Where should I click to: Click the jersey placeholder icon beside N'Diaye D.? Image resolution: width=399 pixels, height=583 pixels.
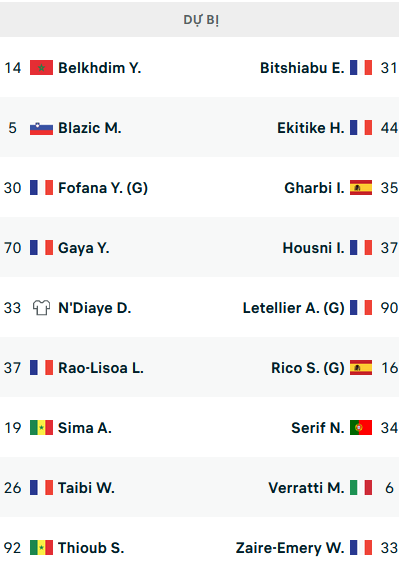click(x=41, y=308)
